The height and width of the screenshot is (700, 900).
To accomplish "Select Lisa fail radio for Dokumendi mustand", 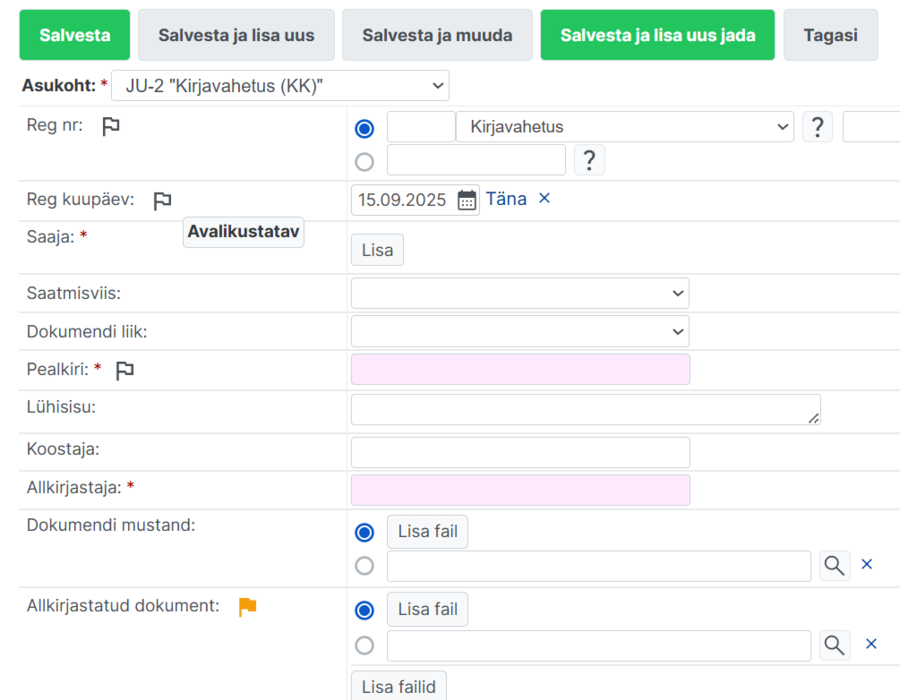I will [364, 532].
